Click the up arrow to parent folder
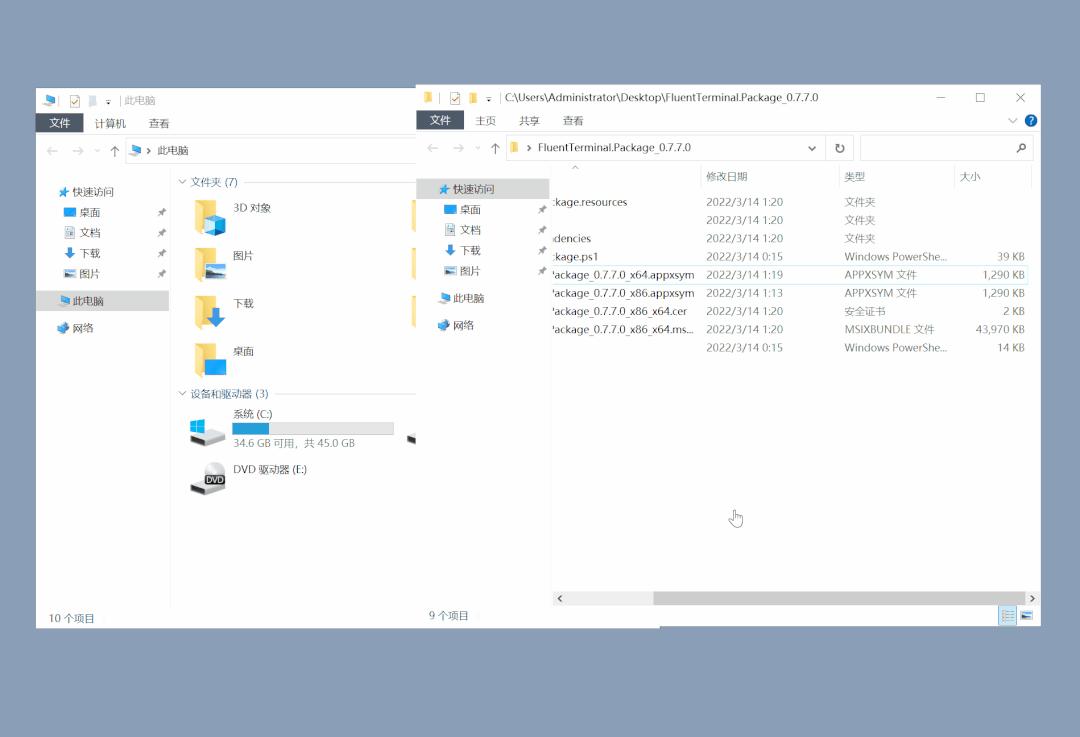Image resolution: width=1080 pixels, height=737 pixels. 495,147
